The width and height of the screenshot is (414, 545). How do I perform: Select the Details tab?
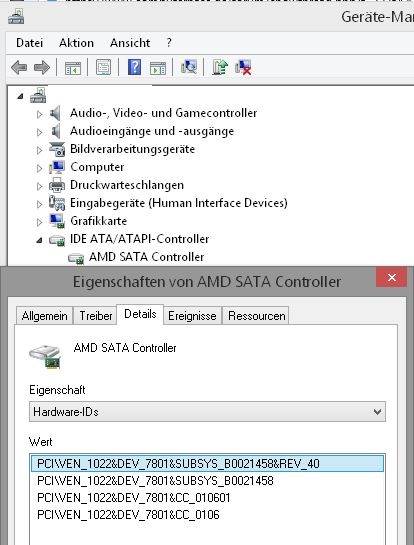[140, 315]
